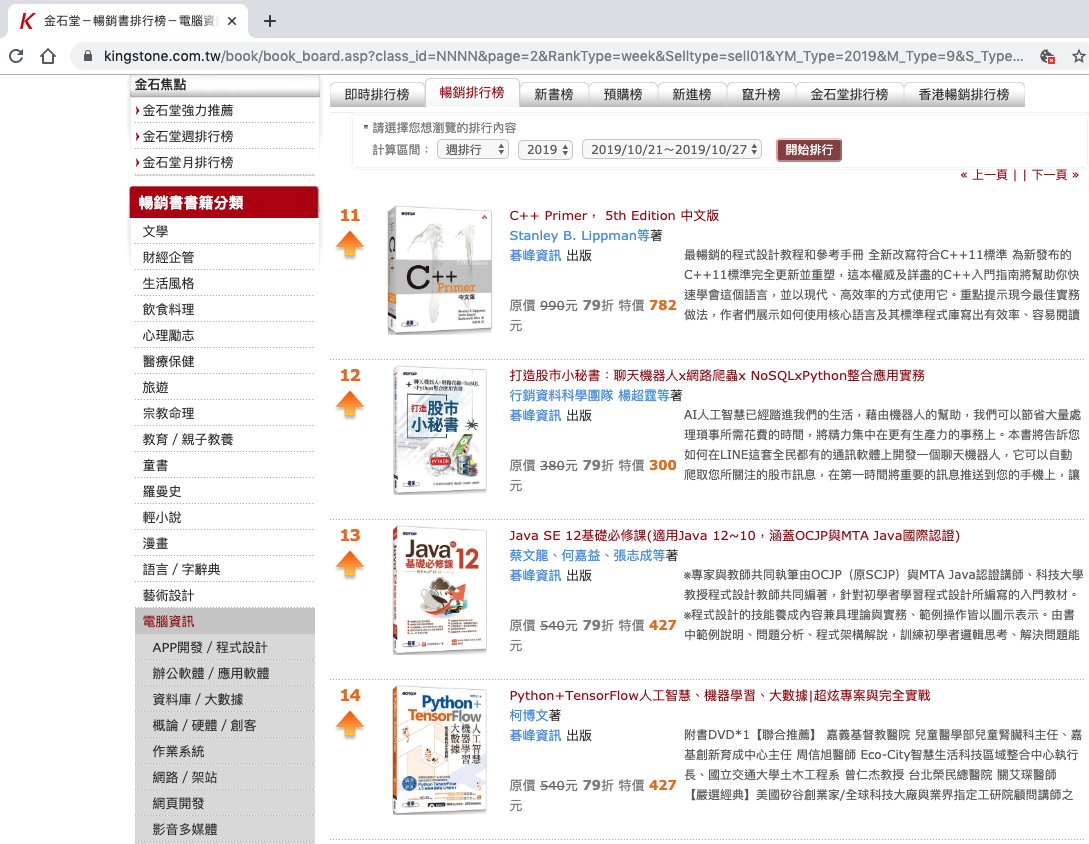
Task: Open the 新書榜 tab
Action: point(554,94)
